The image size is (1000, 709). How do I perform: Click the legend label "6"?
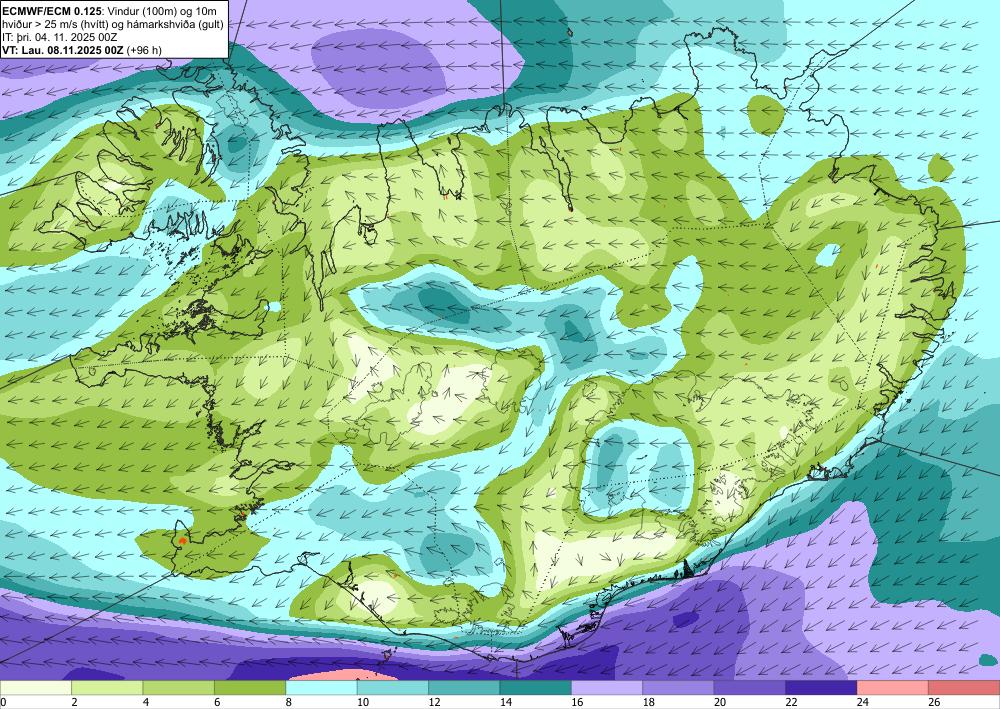[217, 702]
